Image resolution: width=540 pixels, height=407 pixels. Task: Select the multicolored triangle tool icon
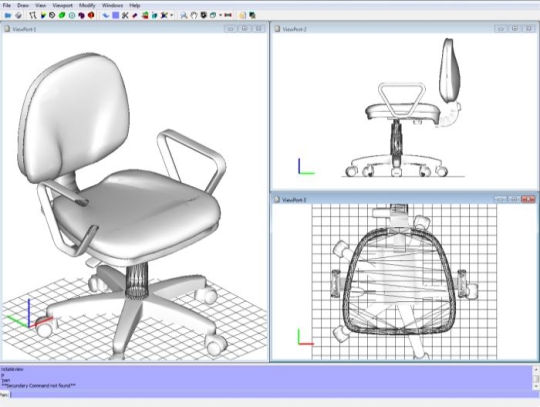point(43,15)
